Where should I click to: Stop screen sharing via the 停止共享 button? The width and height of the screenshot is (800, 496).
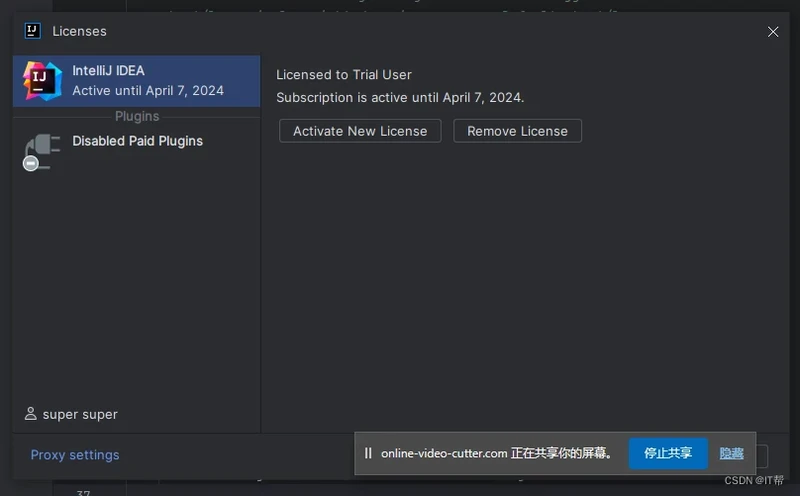(668, 453)
